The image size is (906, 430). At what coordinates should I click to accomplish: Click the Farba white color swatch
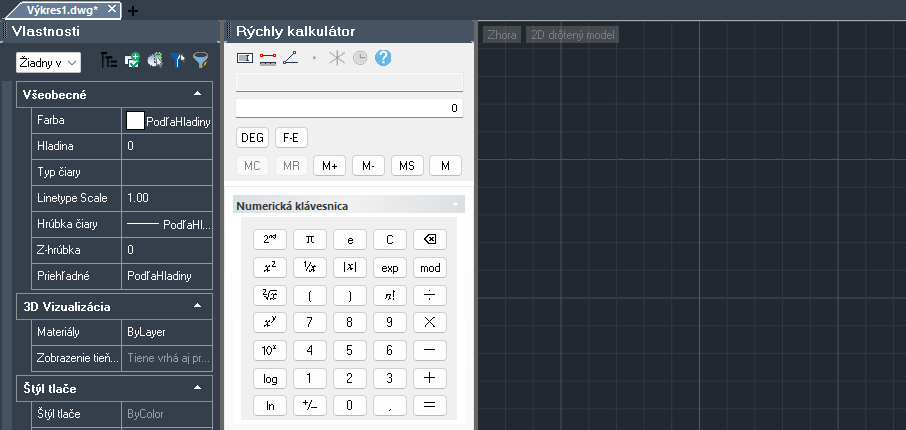click(x=135, y=120)
